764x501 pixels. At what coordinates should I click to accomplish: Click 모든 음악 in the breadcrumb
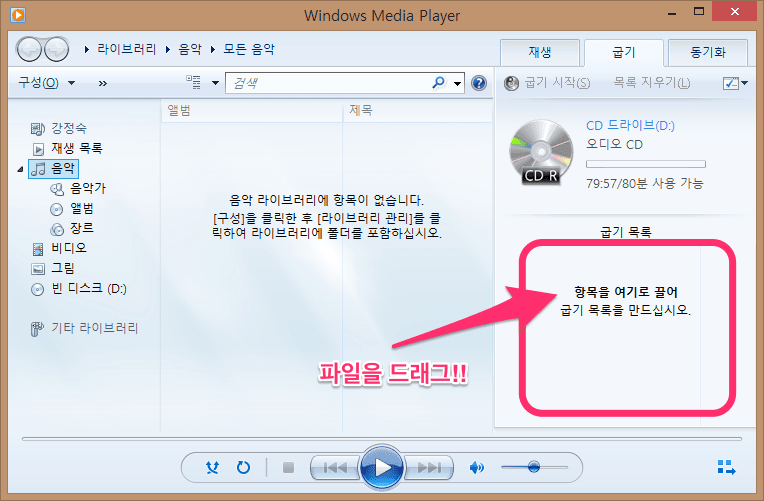click(249, 49)
